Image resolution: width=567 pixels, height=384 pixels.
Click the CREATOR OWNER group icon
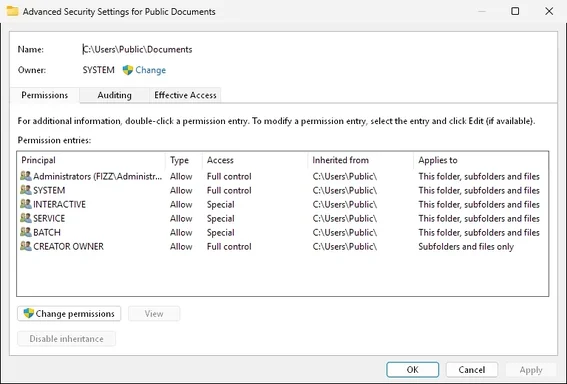26,246
